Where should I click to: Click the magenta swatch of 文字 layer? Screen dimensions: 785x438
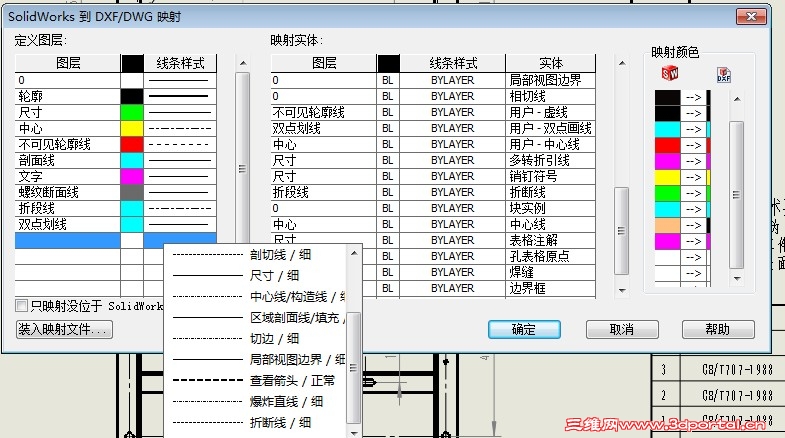pyautogui.click(x=132, y=176)
